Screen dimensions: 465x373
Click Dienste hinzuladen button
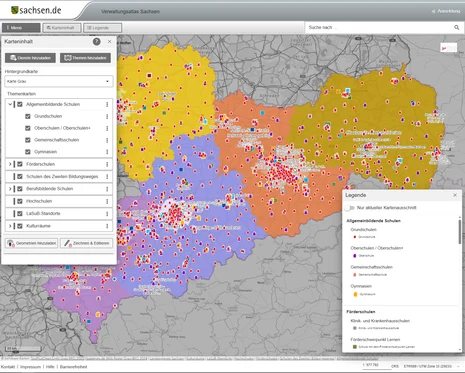pyautogui.click(x=31, y=58)
